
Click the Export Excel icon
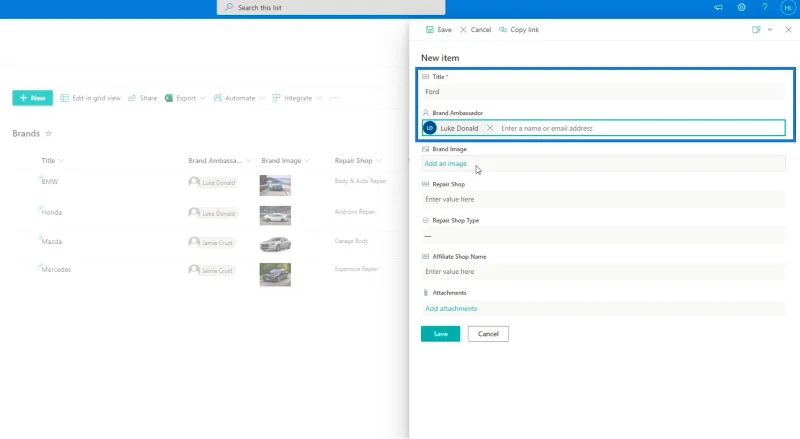point(169,98)
